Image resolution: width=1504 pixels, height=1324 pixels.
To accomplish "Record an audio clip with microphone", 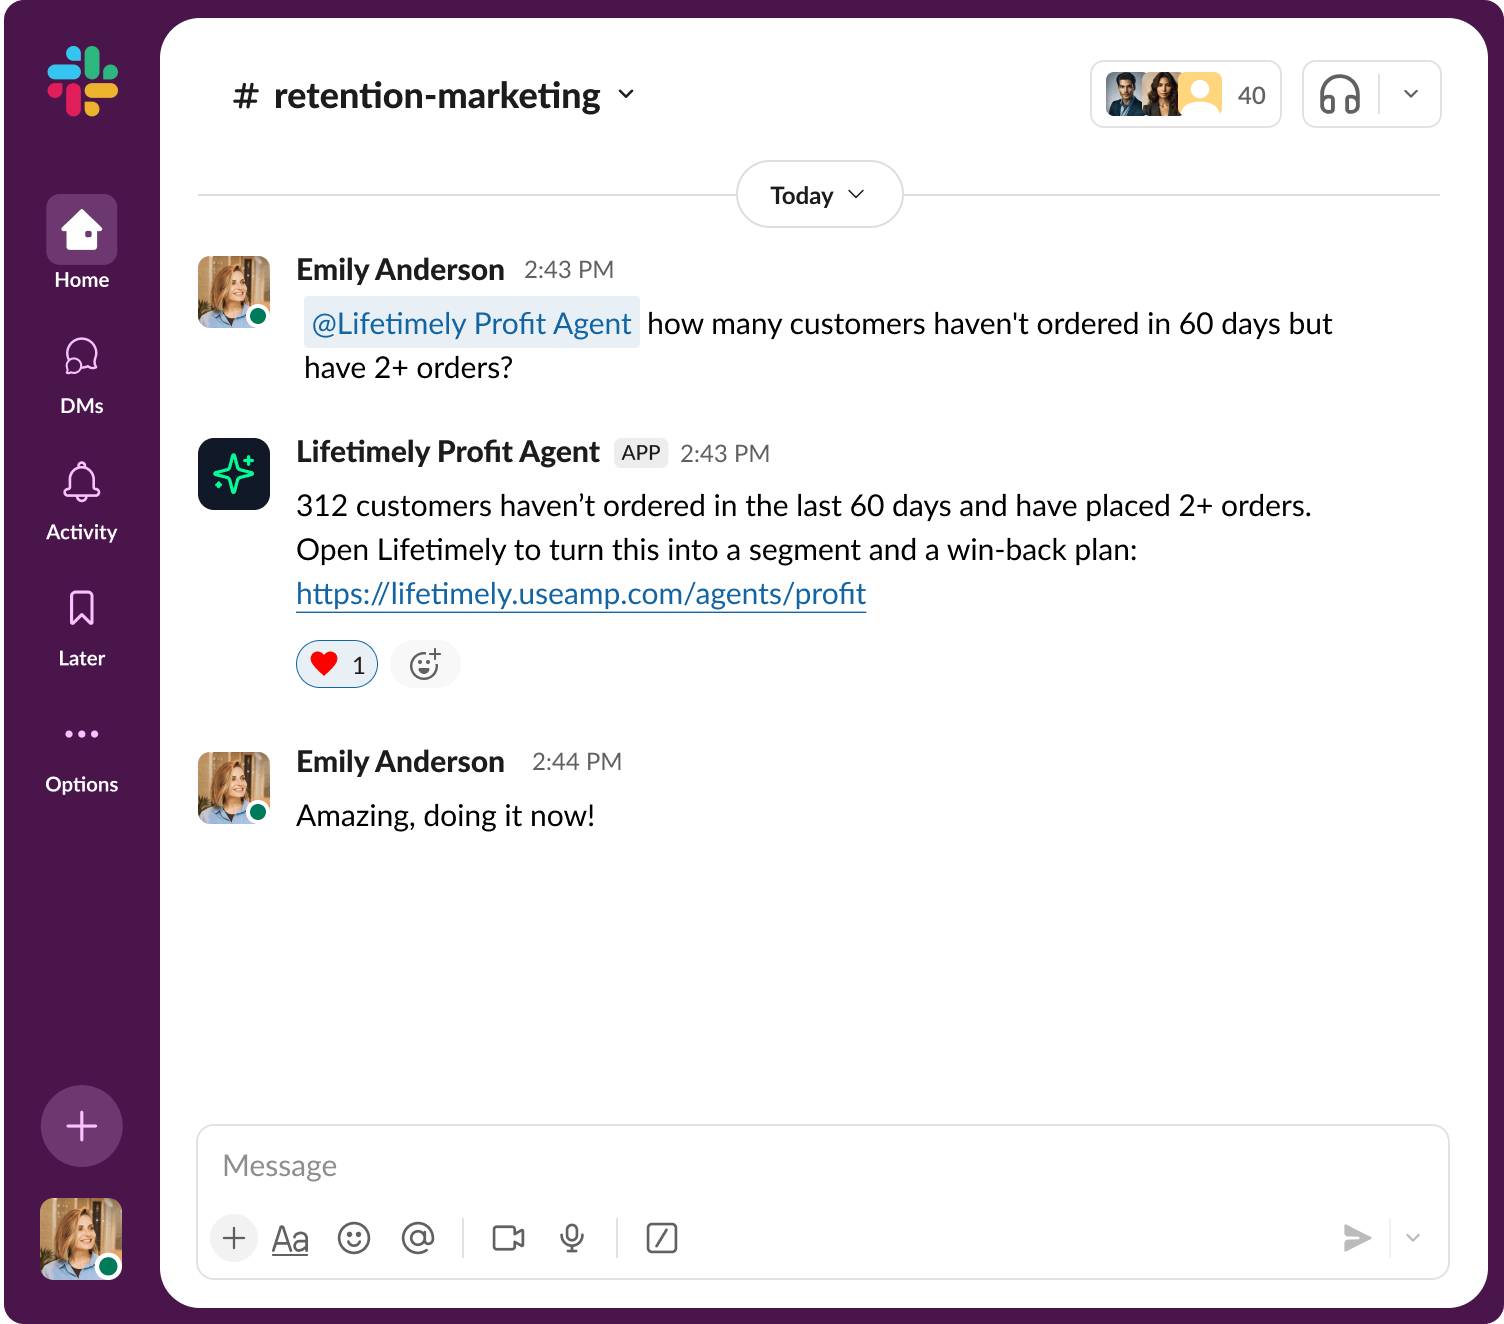I will coord(572,1238).
